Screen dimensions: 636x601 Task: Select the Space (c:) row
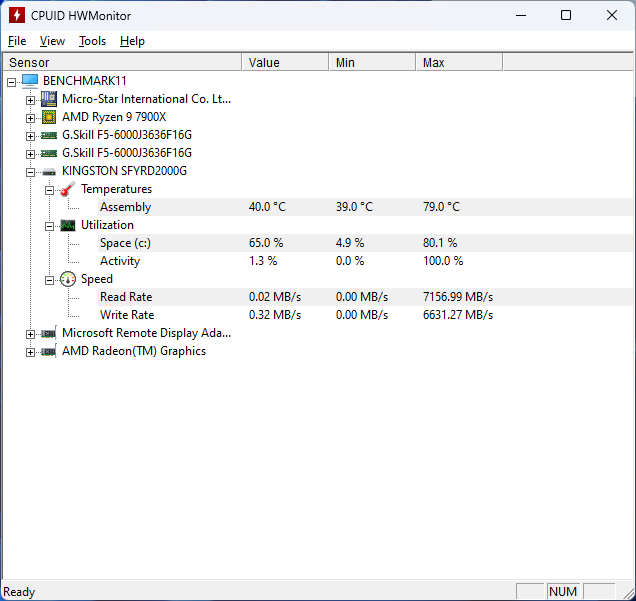[365, 243]
